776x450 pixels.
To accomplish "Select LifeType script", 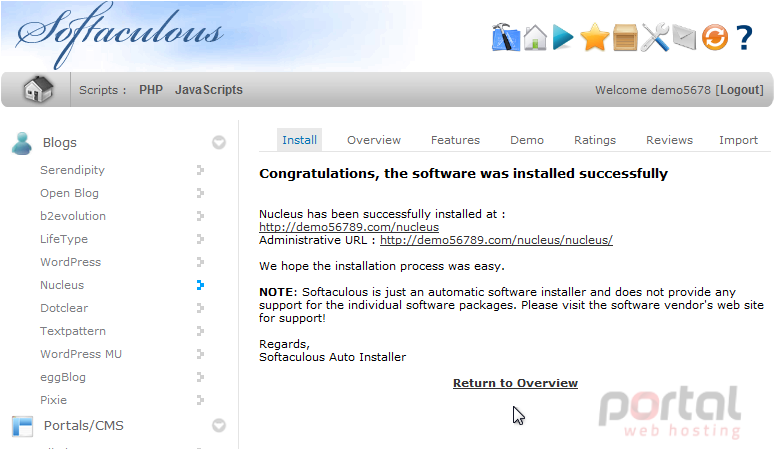I will tap(64, 239).
